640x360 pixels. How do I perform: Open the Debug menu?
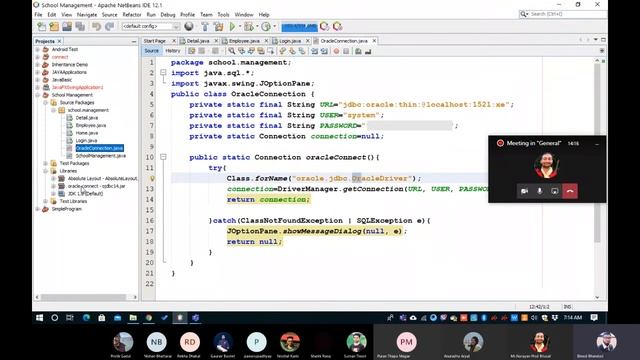click(x=168, y=15)
